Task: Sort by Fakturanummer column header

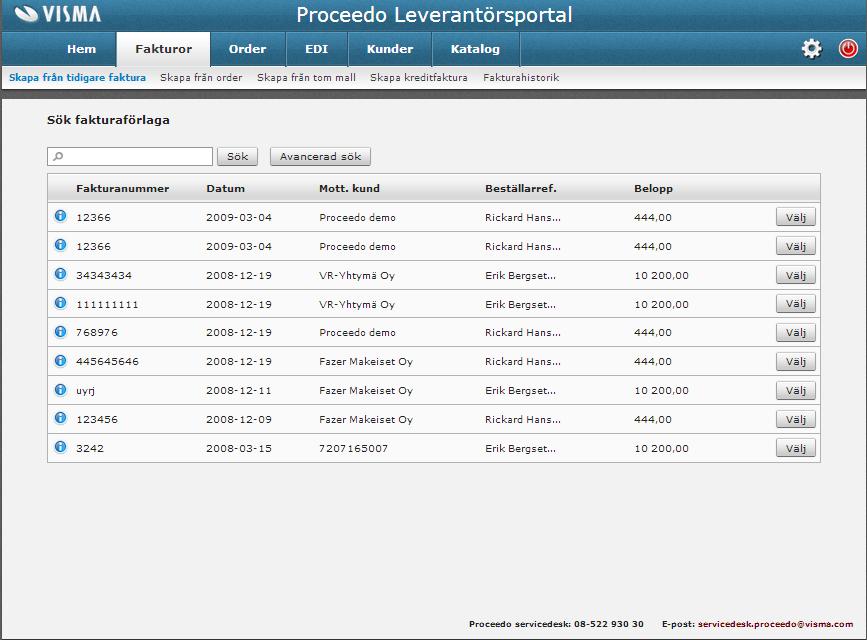Action: (123, 188)
